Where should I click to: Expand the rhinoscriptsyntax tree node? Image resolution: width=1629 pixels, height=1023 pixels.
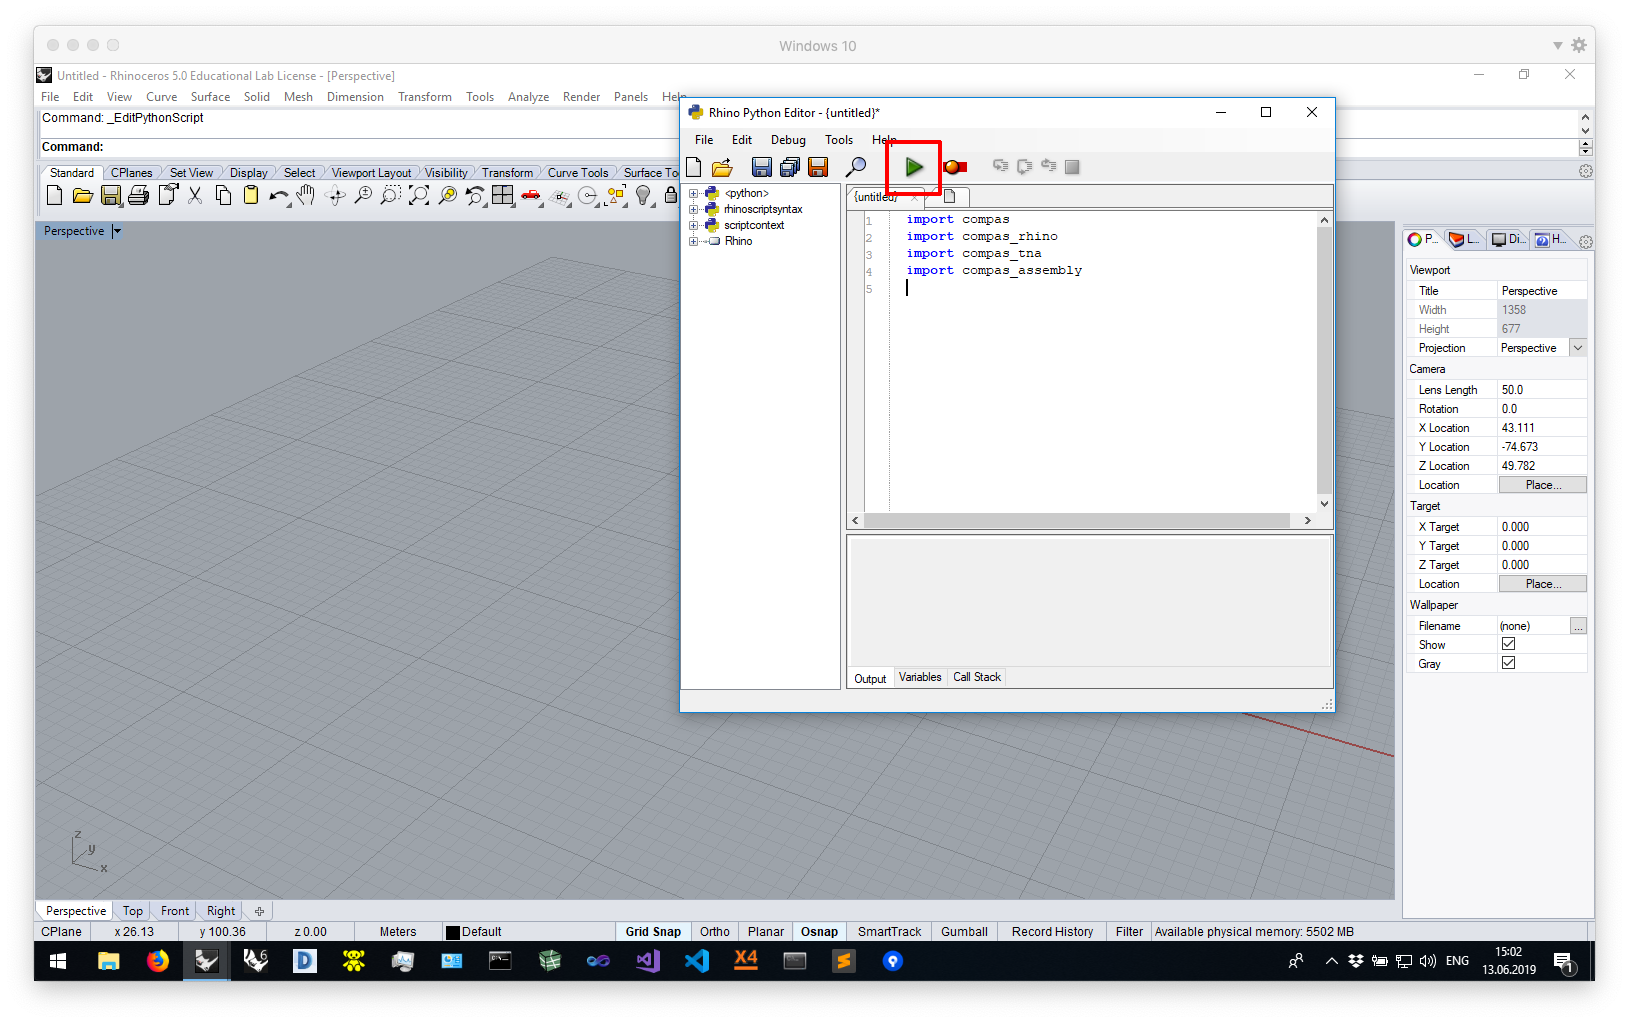[x=693, y=209]
